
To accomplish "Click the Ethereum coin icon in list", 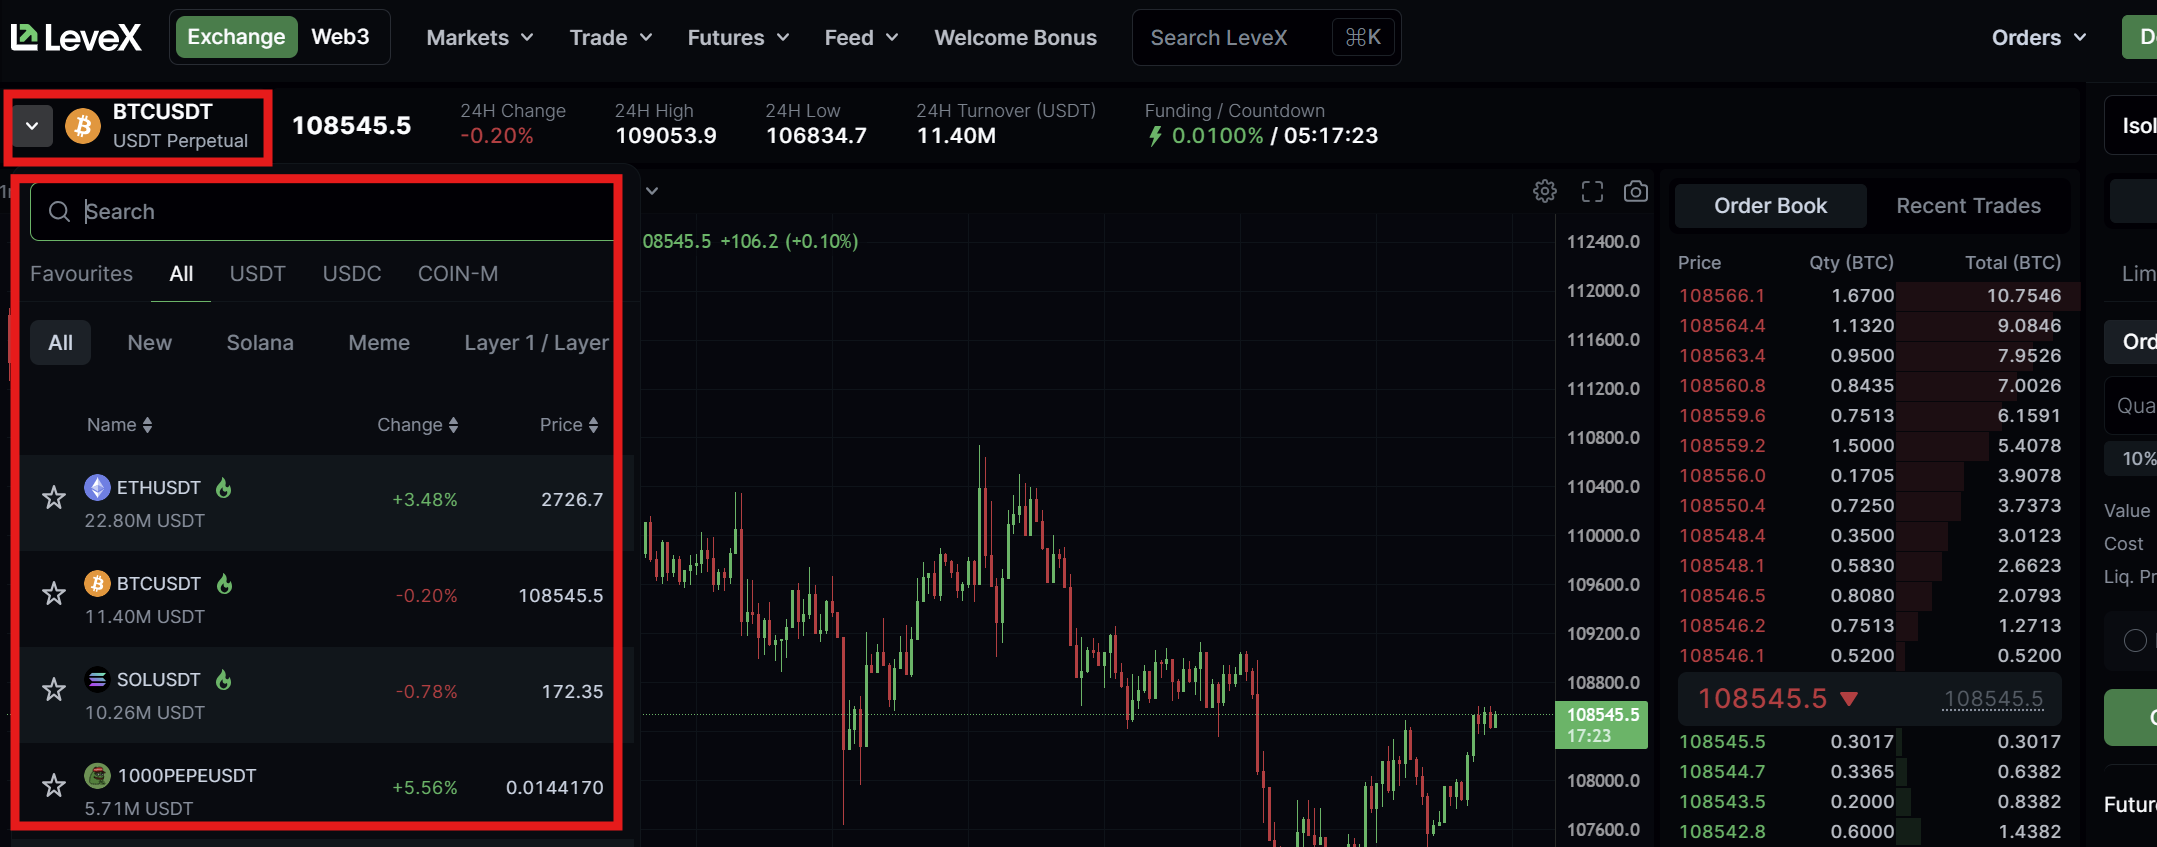I will pyautogui.click(x=97, y=487).
